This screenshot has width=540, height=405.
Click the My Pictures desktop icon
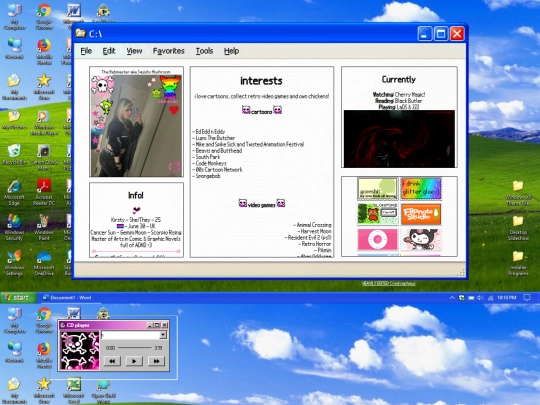14,120
